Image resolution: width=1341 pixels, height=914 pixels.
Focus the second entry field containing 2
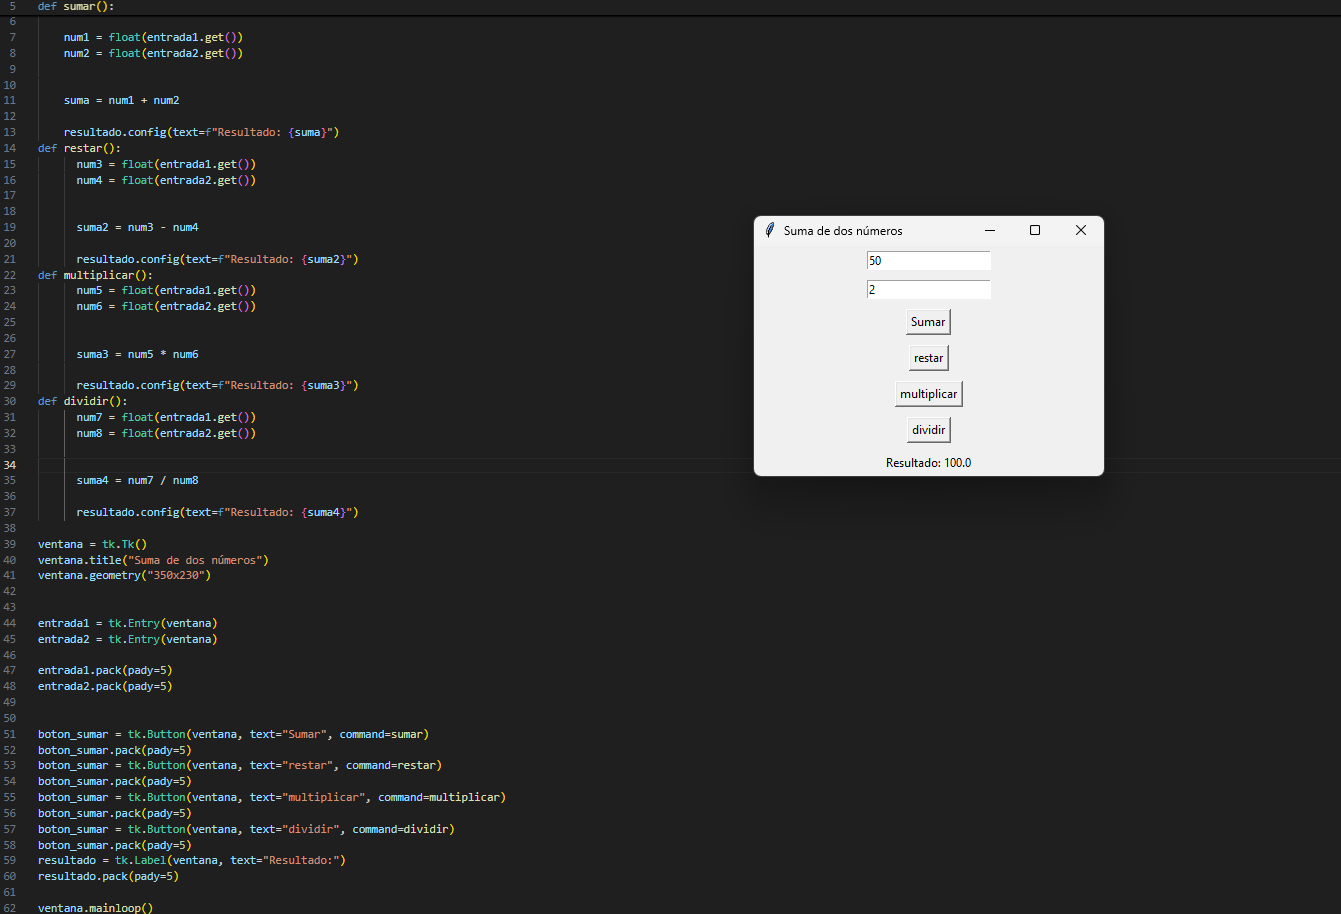pyautogui.click(x=928, y=290)
